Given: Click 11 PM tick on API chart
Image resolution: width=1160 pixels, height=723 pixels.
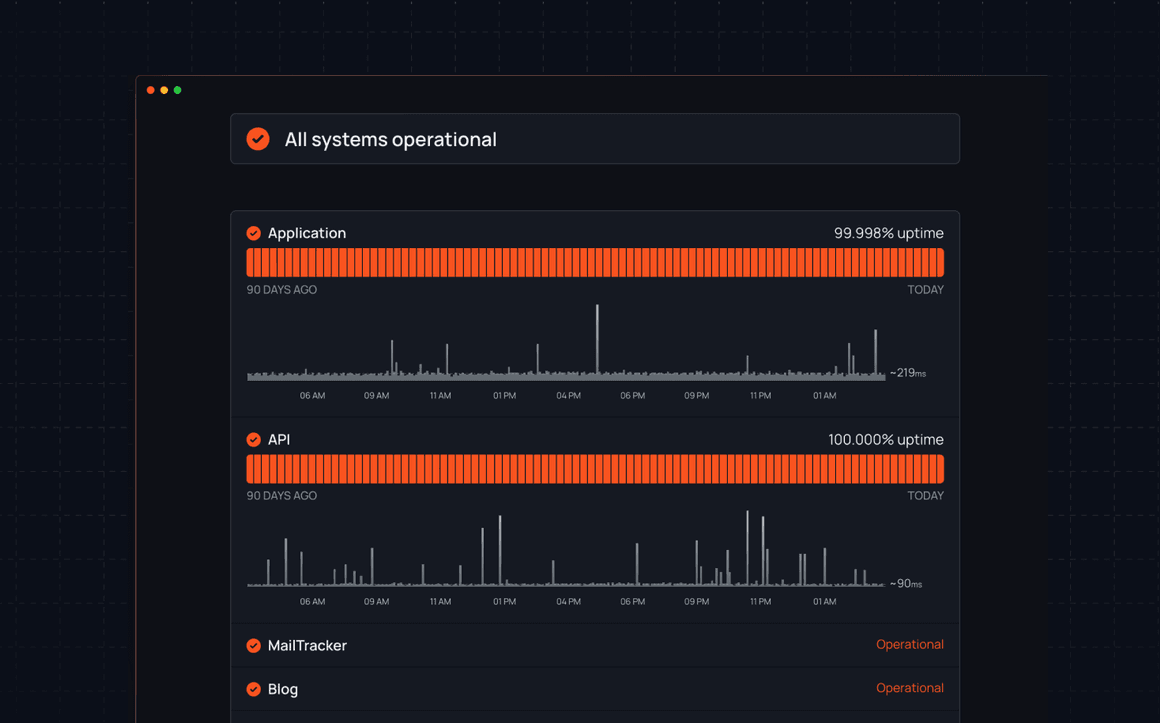Looking at the screenshot, I should point(761,602).
